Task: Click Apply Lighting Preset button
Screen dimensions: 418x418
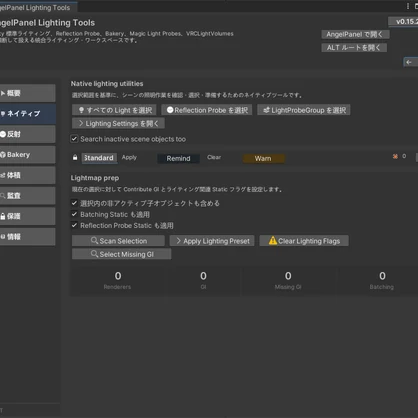Action: pos(212,241)
